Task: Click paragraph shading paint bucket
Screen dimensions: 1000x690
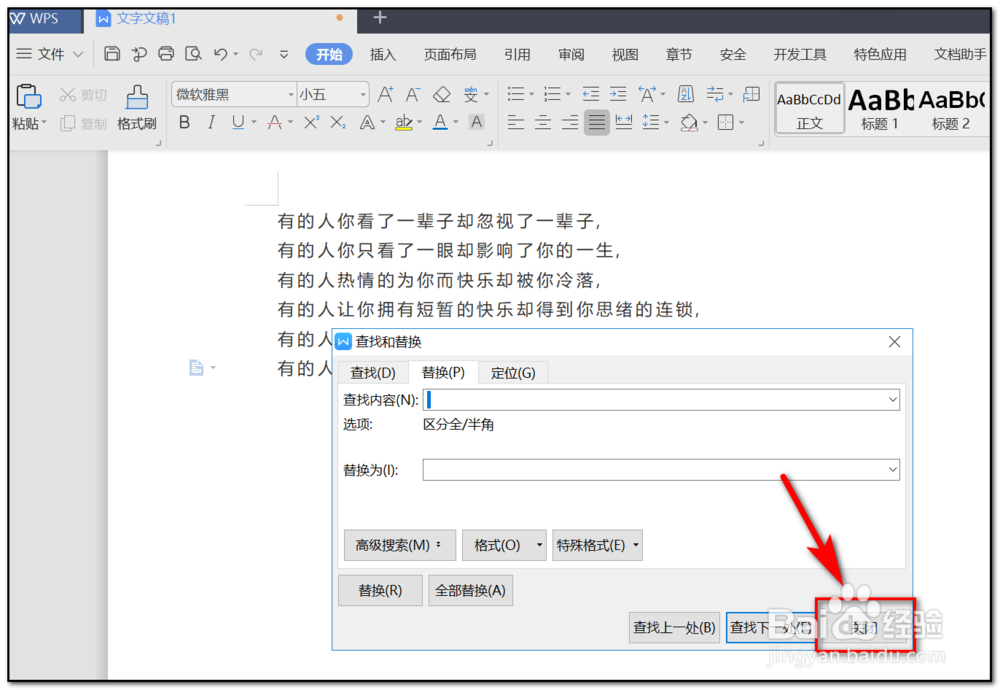Action: click(x=689, y=122)
